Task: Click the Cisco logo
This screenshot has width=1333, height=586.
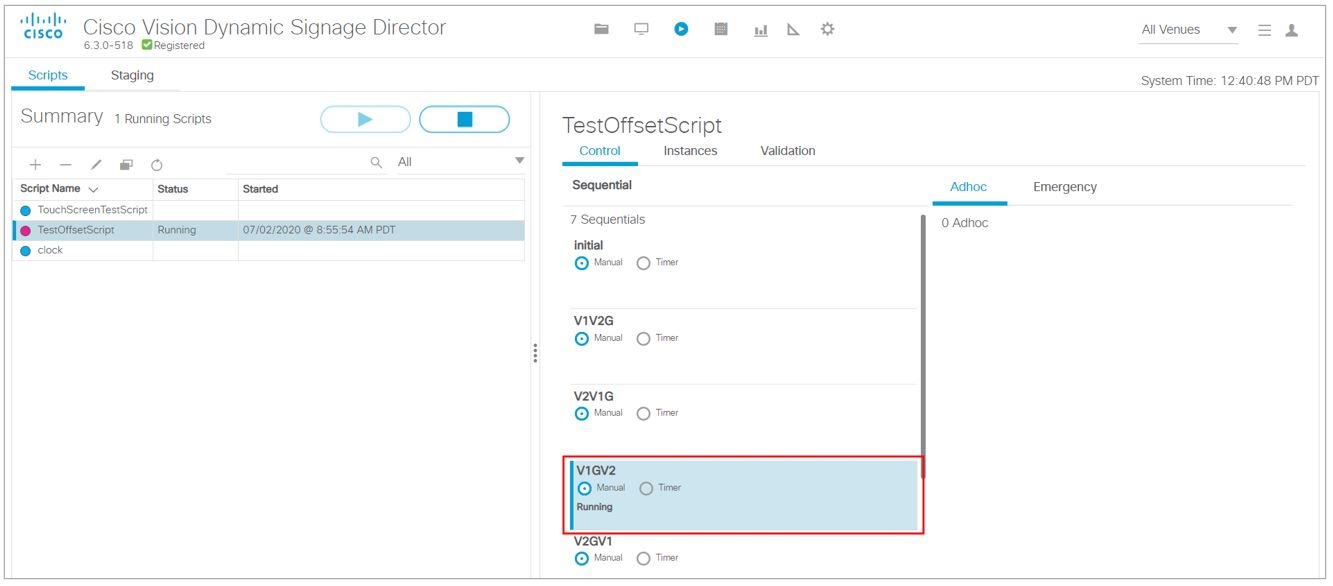Action: pos(44,27)
